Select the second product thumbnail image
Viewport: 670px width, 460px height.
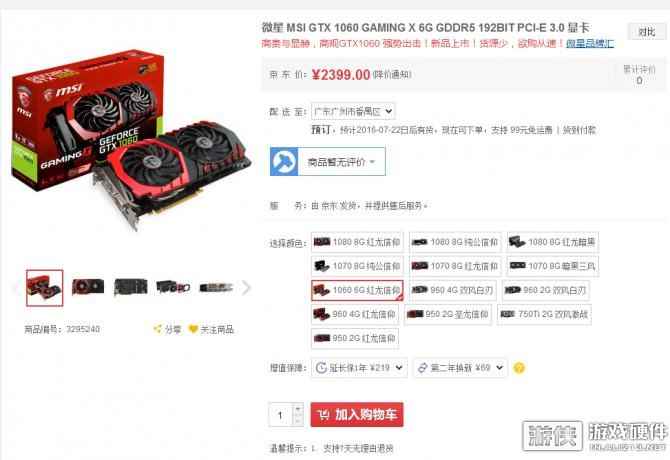pyautogui.click(x=88, y=287)
